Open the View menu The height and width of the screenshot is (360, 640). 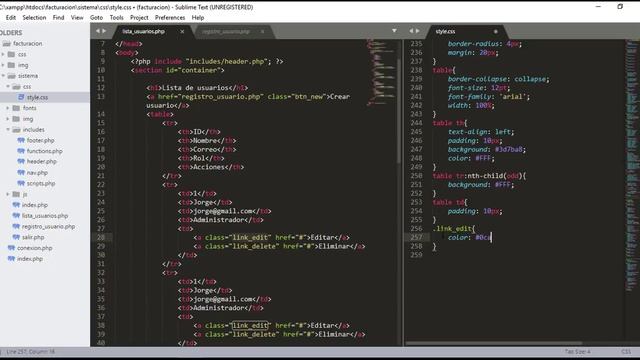[77, 18]
